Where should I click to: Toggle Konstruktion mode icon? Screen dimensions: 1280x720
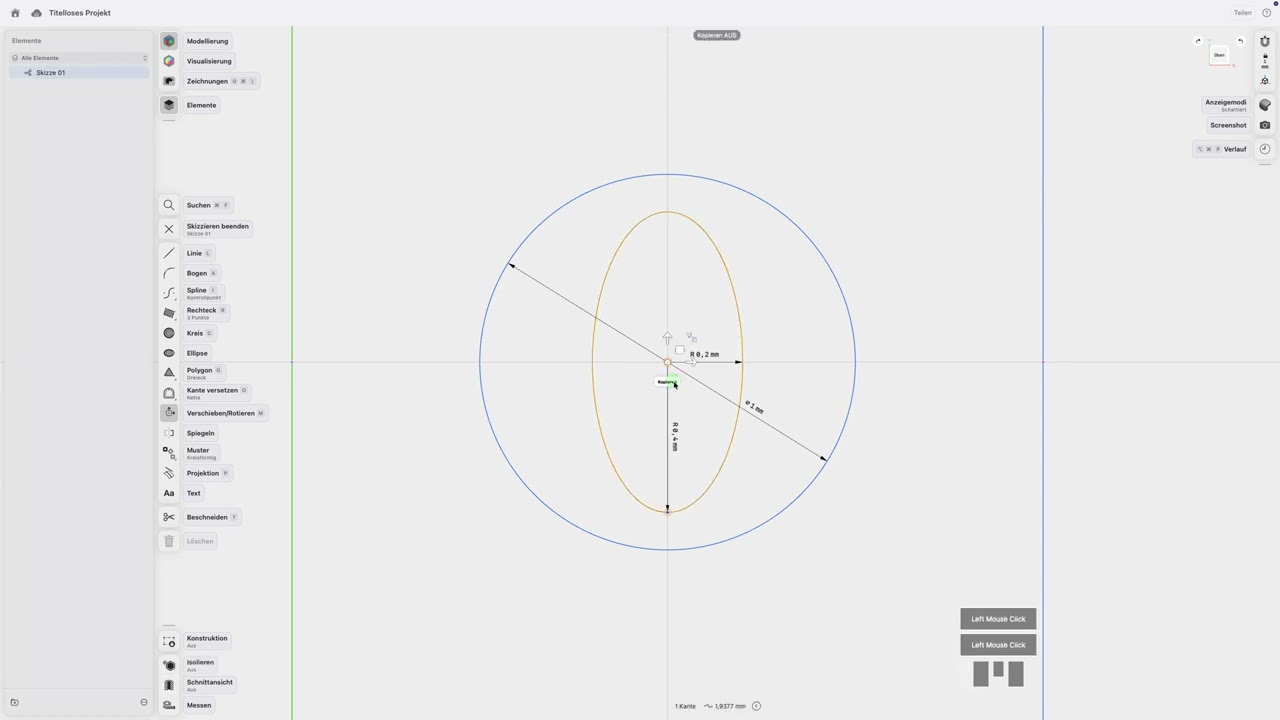[169, 641]
